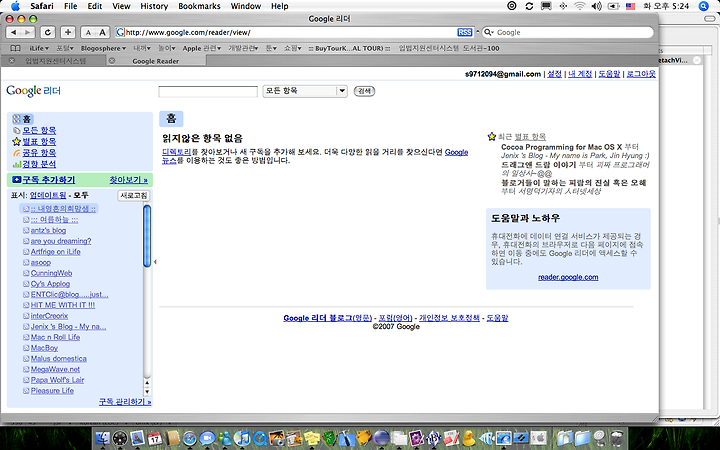Expand the Blogosphere bookmarks folder

[x=103, y=48]
